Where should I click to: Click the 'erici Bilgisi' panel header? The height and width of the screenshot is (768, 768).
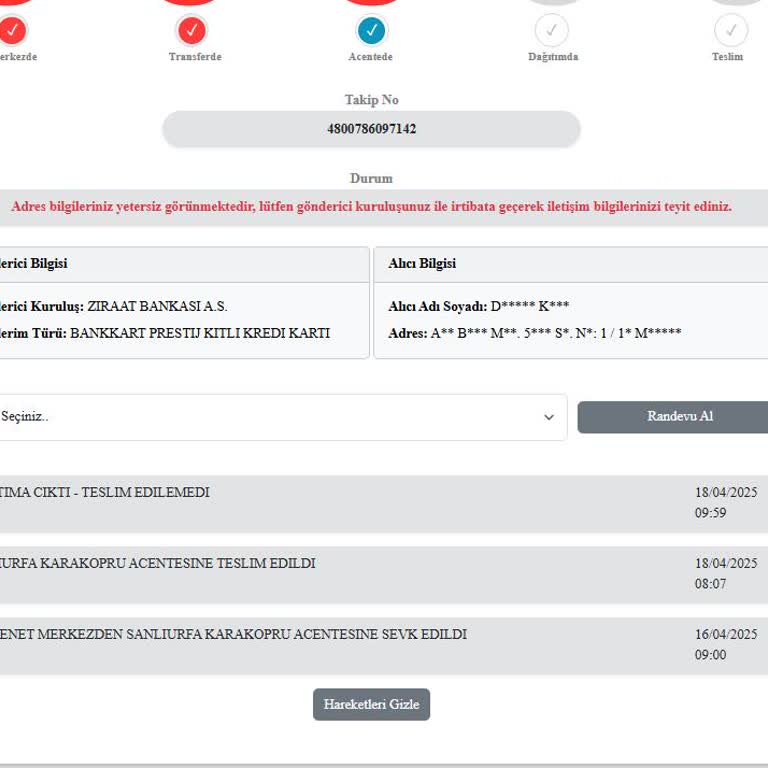184,264
